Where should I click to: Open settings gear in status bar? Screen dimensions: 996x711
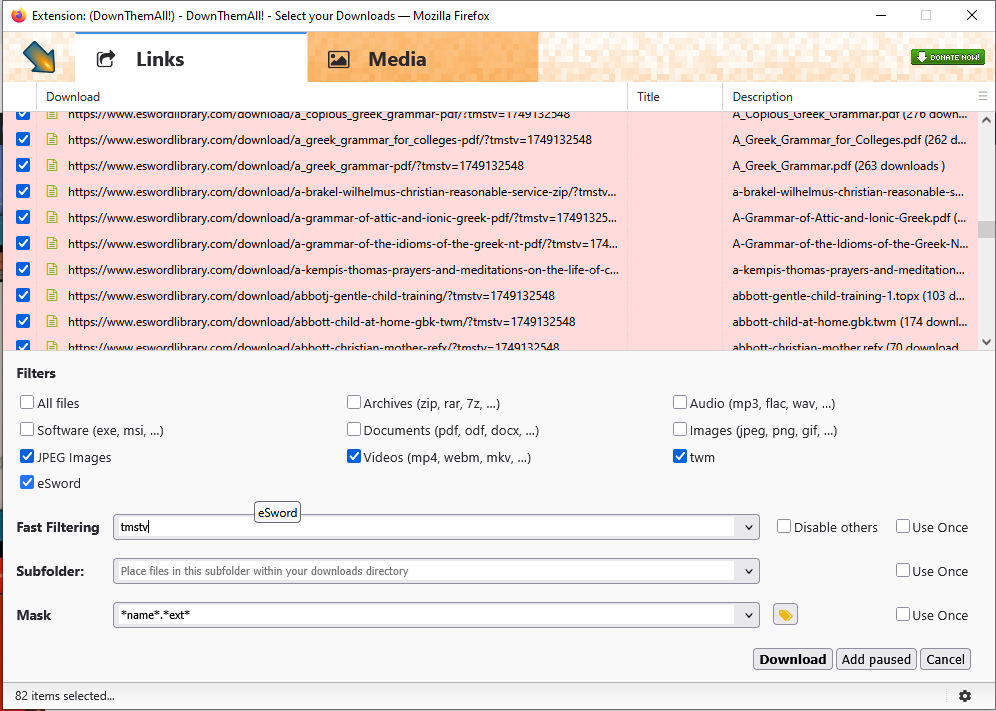[965, 696]
